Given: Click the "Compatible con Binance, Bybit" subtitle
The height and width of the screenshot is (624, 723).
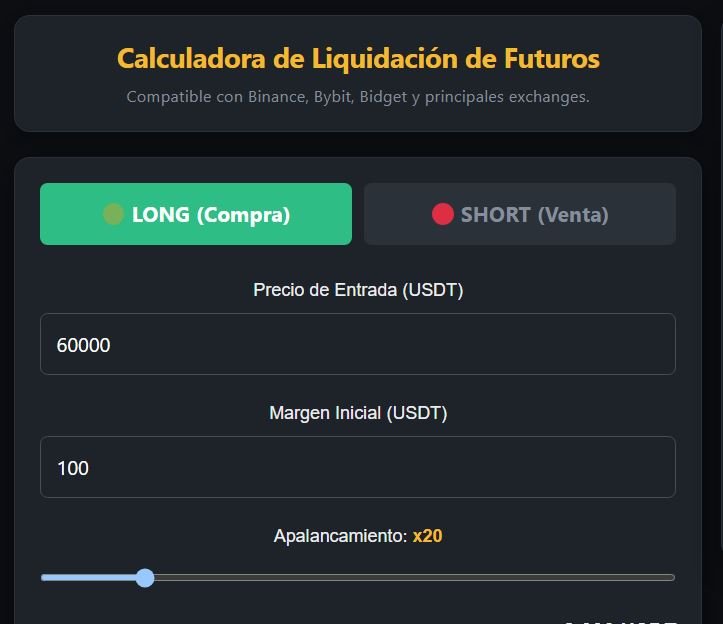Looking at the screenshot, I should pos(240,97).
